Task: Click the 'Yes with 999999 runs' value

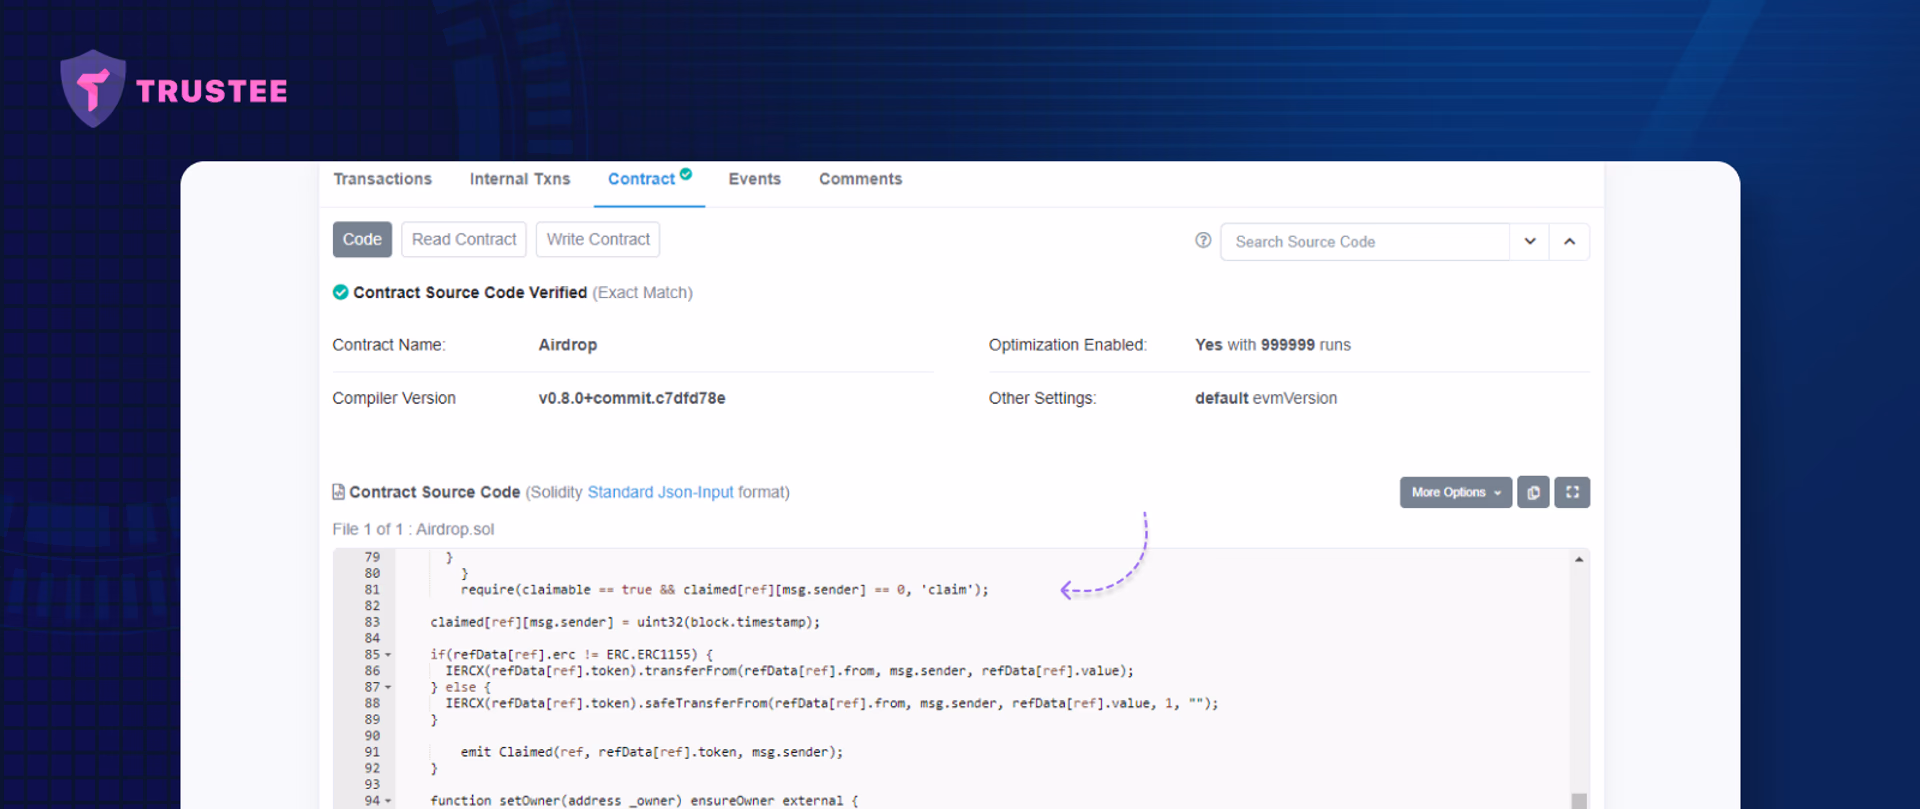Action: click(x=1272, y=345)
